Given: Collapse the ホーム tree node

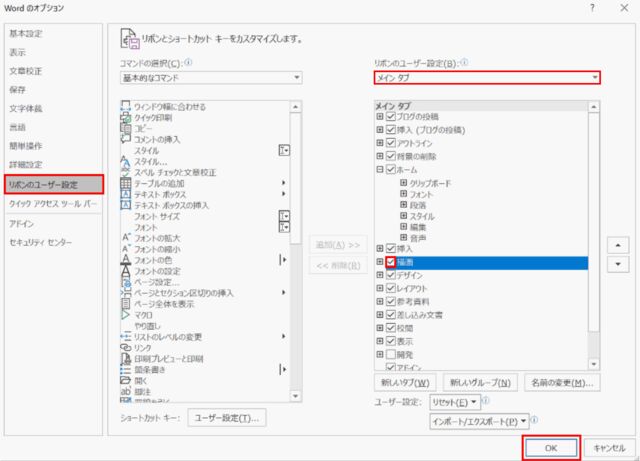Looking at the screenshot, I should point(380,169).
